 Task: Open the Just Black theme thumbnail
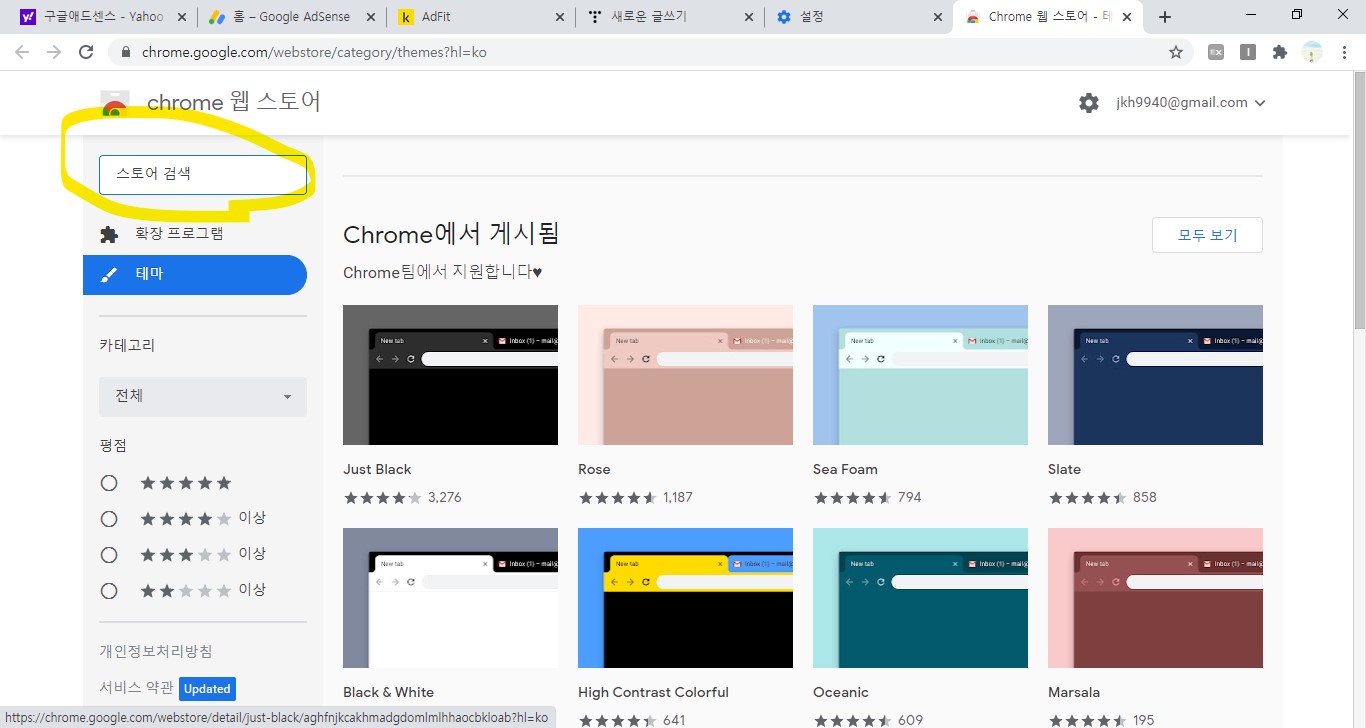pyautogui.click(x=450, y=375)
